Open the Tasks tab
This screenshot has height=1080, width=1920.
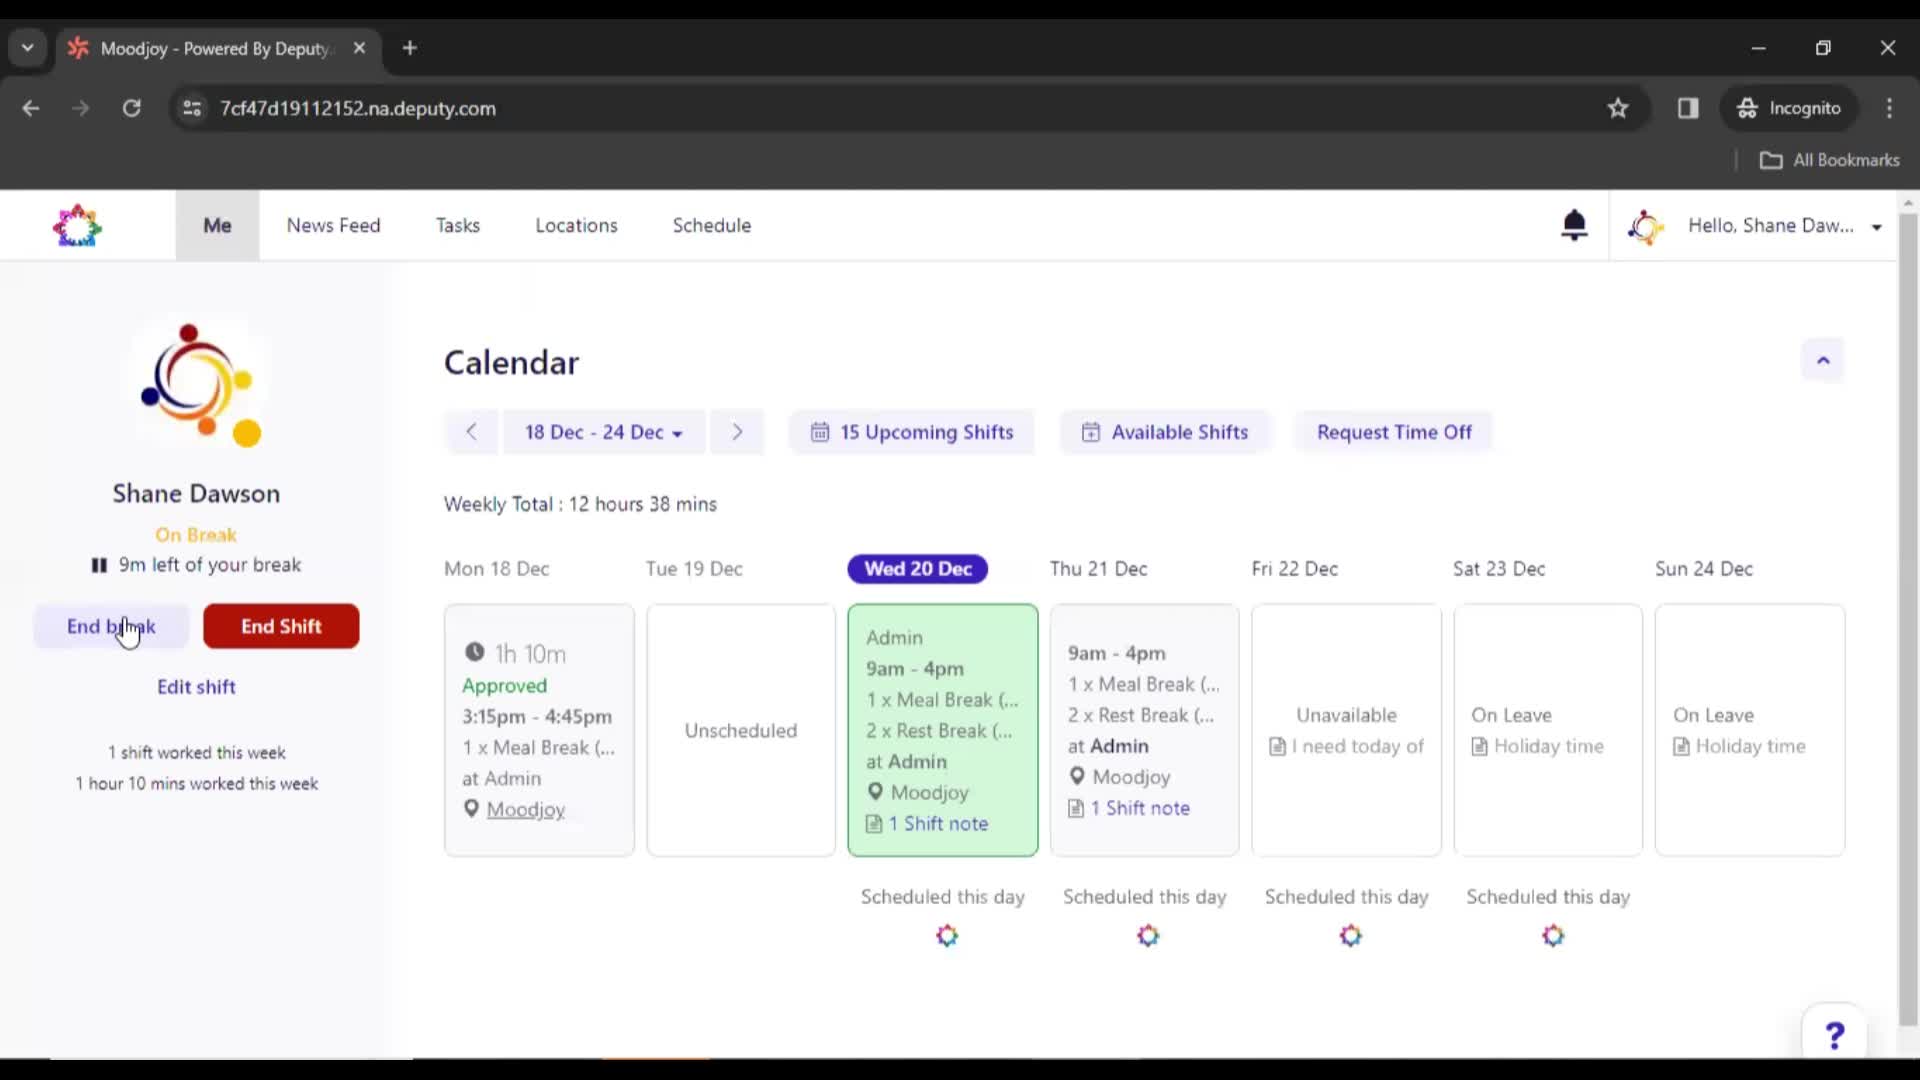coord(458,225)
